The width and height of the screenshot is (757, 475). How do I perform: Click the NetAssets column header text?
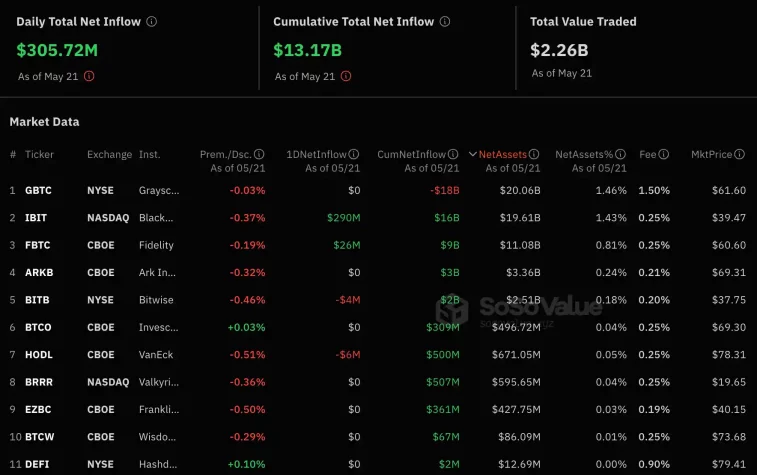click(502, 155)
